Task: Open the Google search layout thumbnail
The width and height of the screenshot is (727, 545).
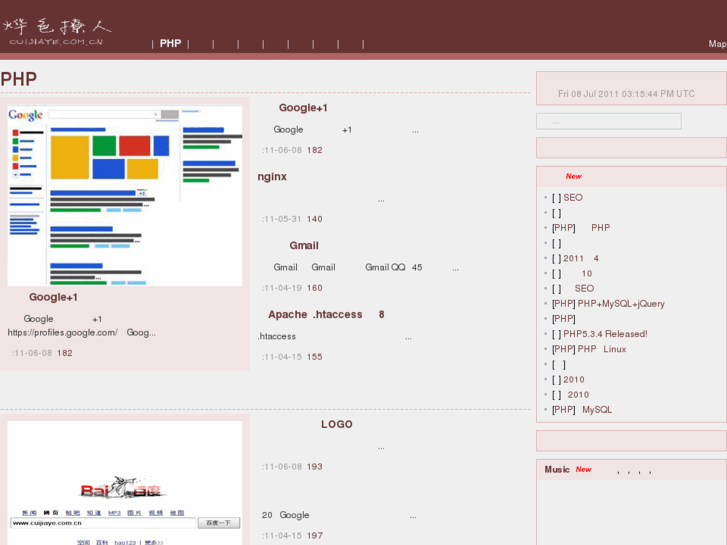Action: click(125, 196)
